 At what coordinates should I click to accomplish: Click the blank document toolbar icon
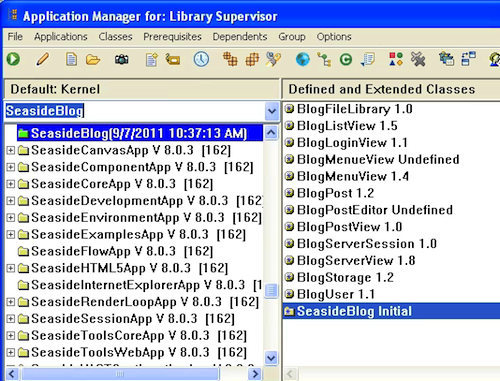71,60
